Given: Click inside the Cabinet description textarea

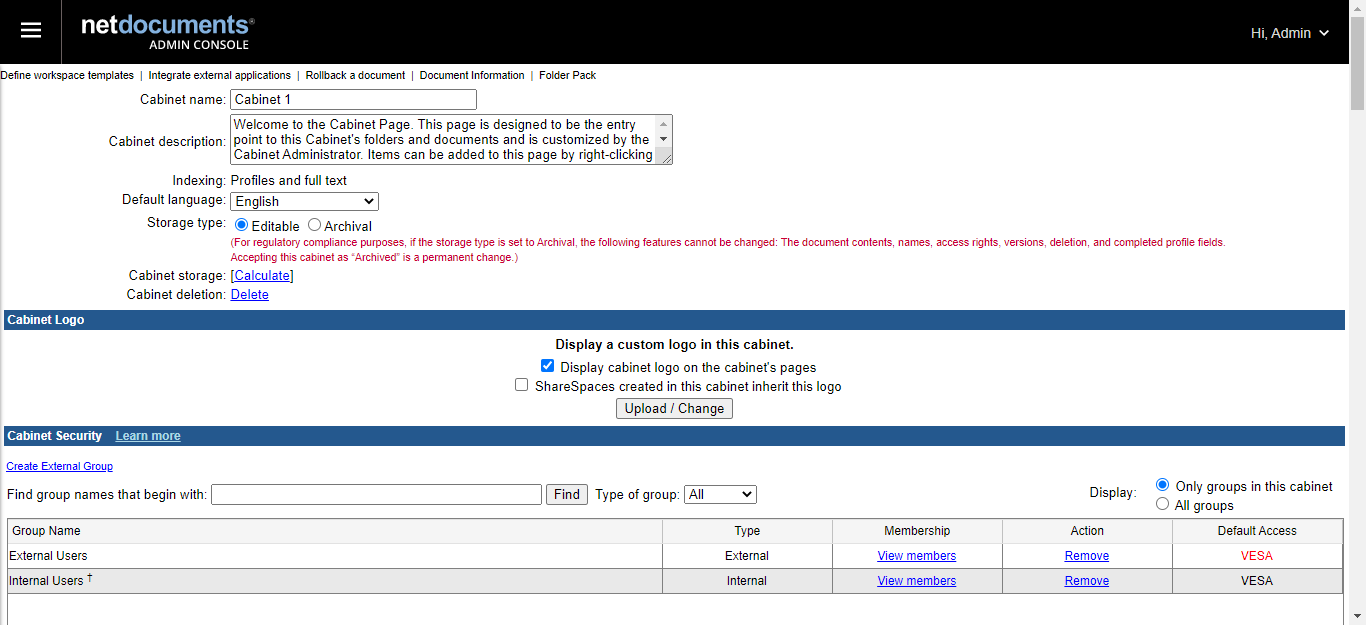Looking at the screenshot, I should coord(443,140).
